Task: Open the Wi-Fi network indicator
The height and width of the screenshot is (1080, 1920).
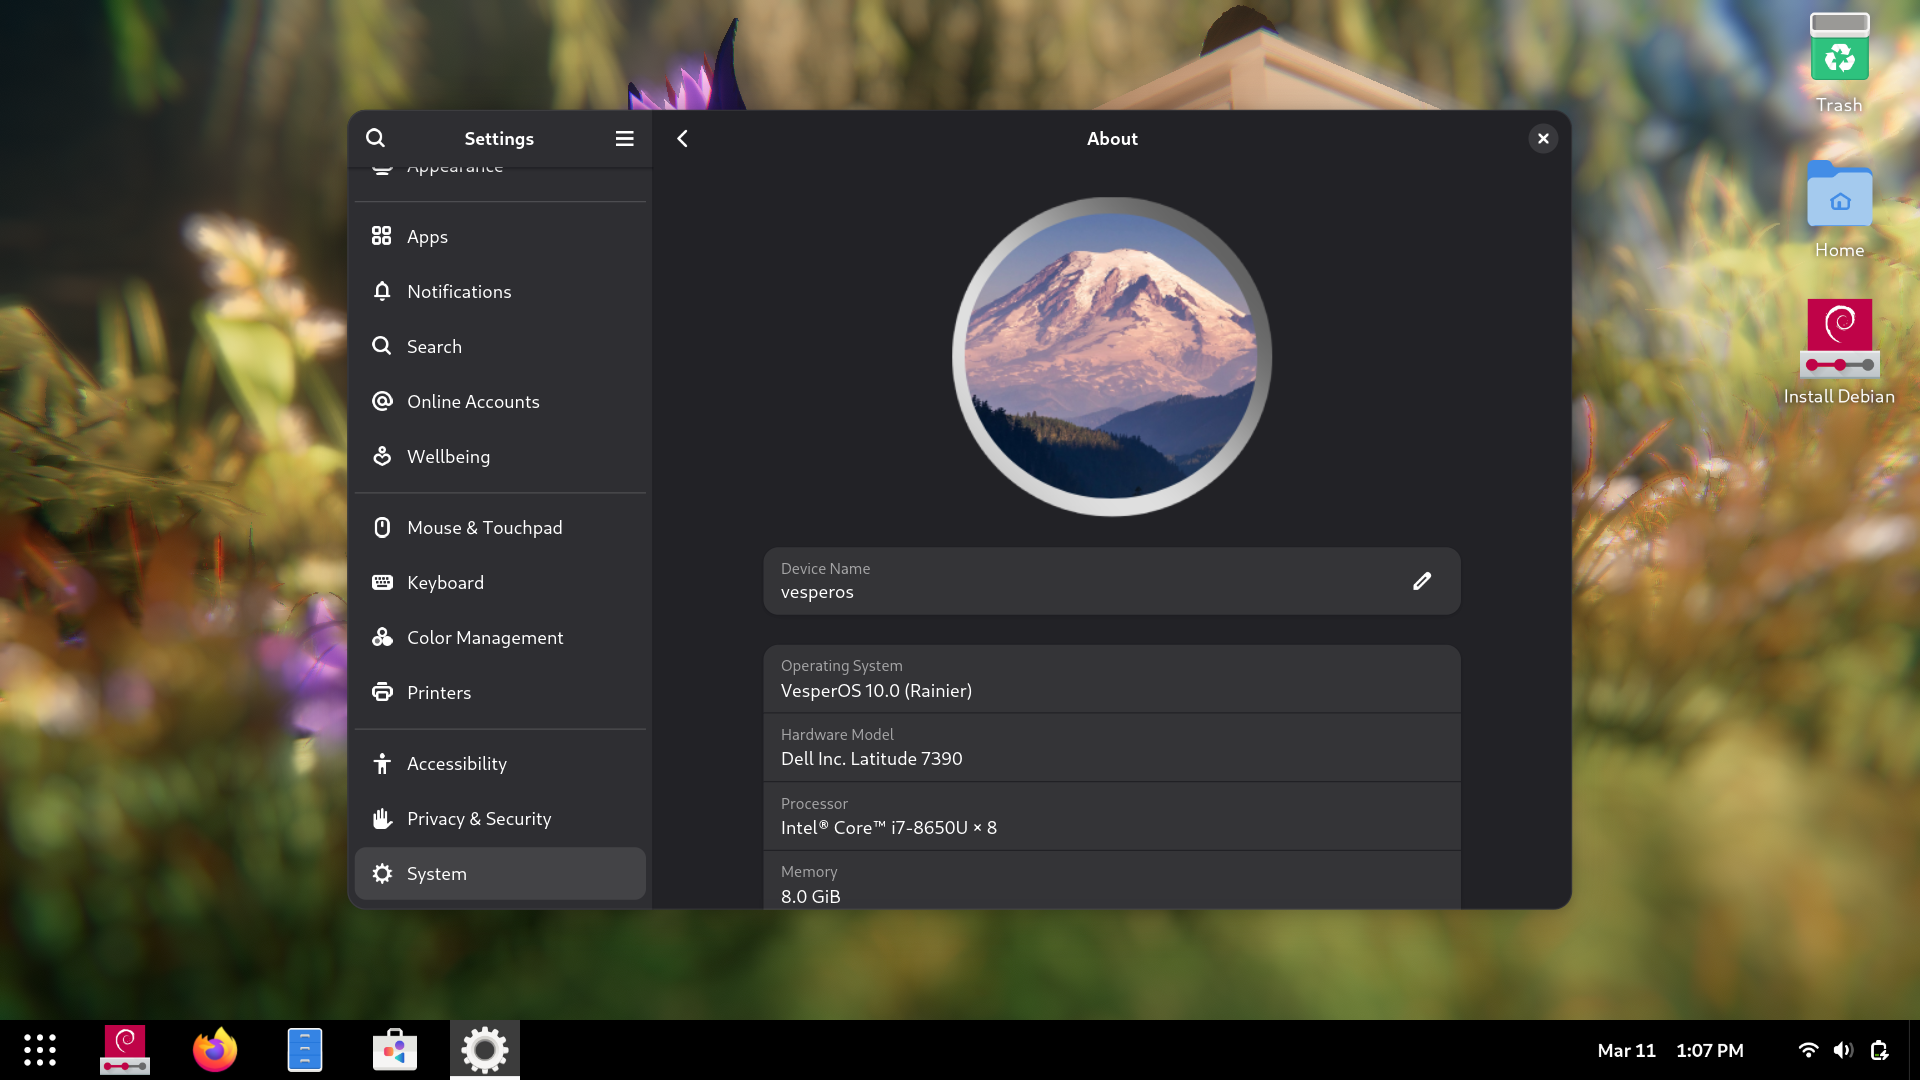Action: [1808, 1050]
